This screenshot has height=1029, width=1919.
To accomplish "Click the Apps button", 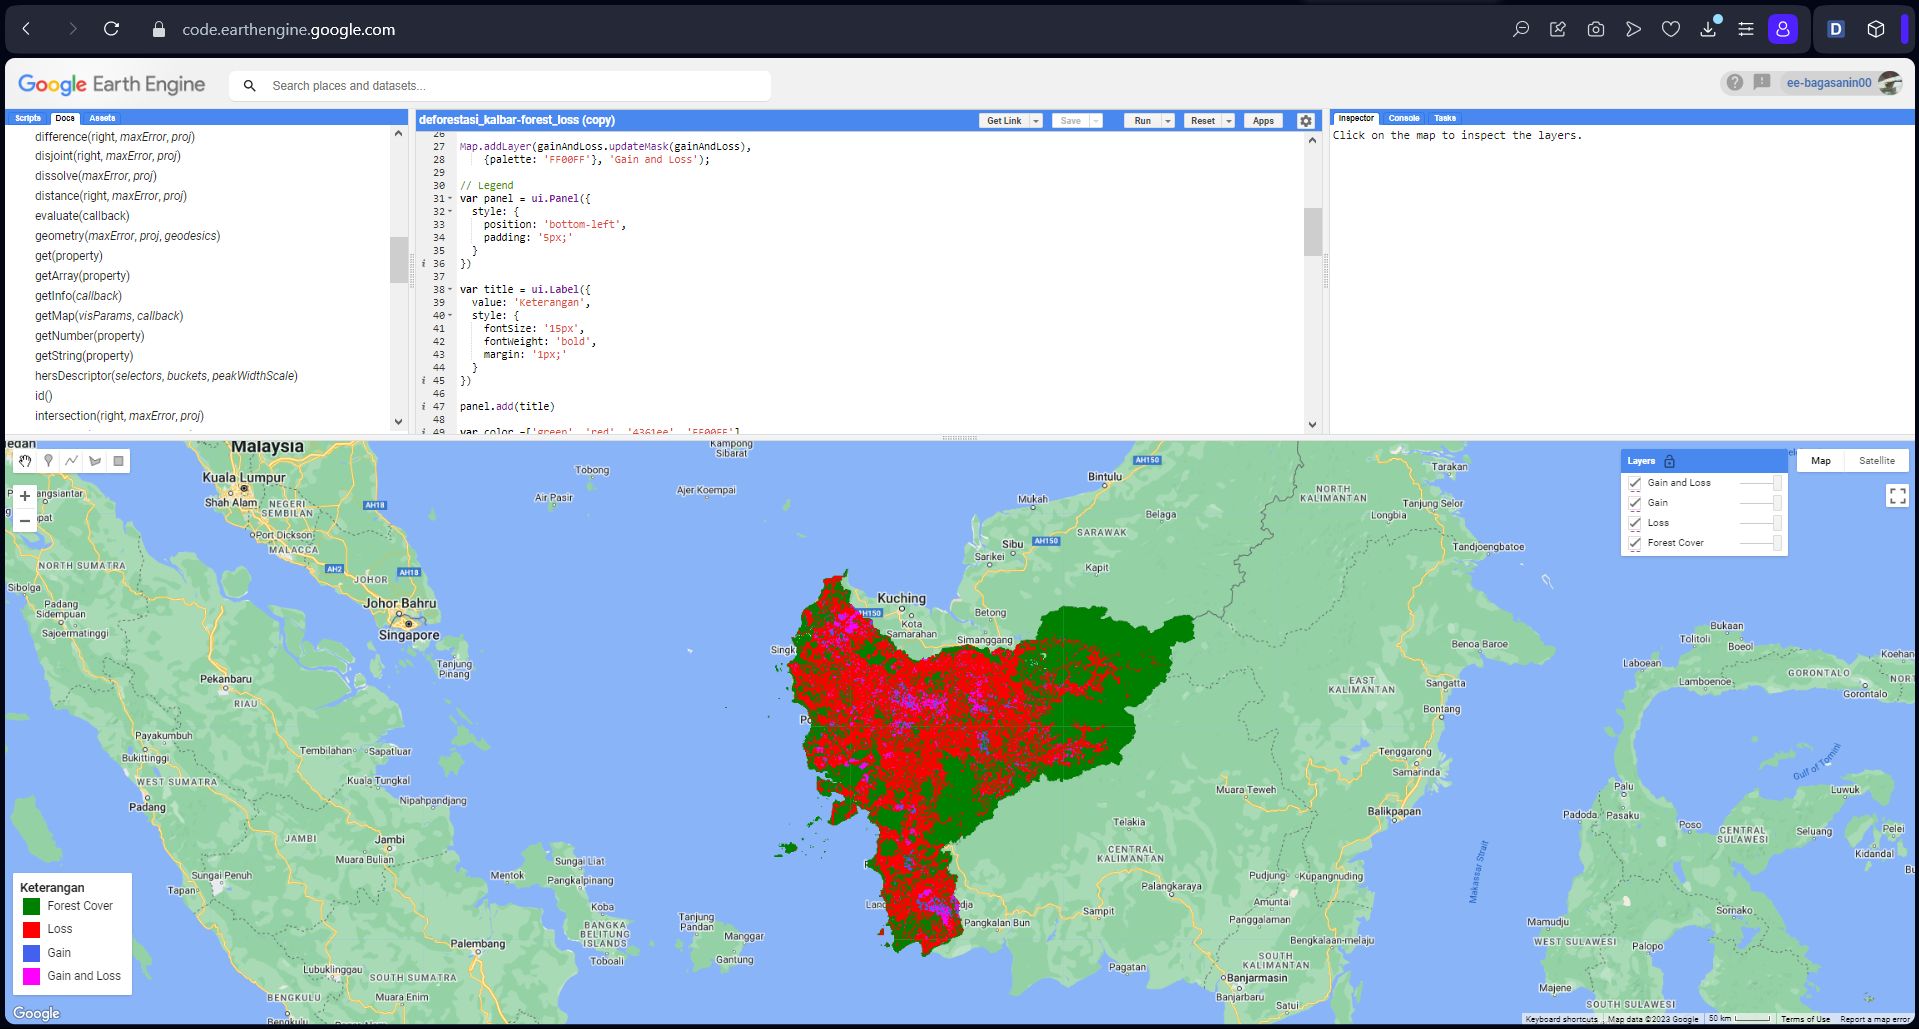I will 1263,121.
